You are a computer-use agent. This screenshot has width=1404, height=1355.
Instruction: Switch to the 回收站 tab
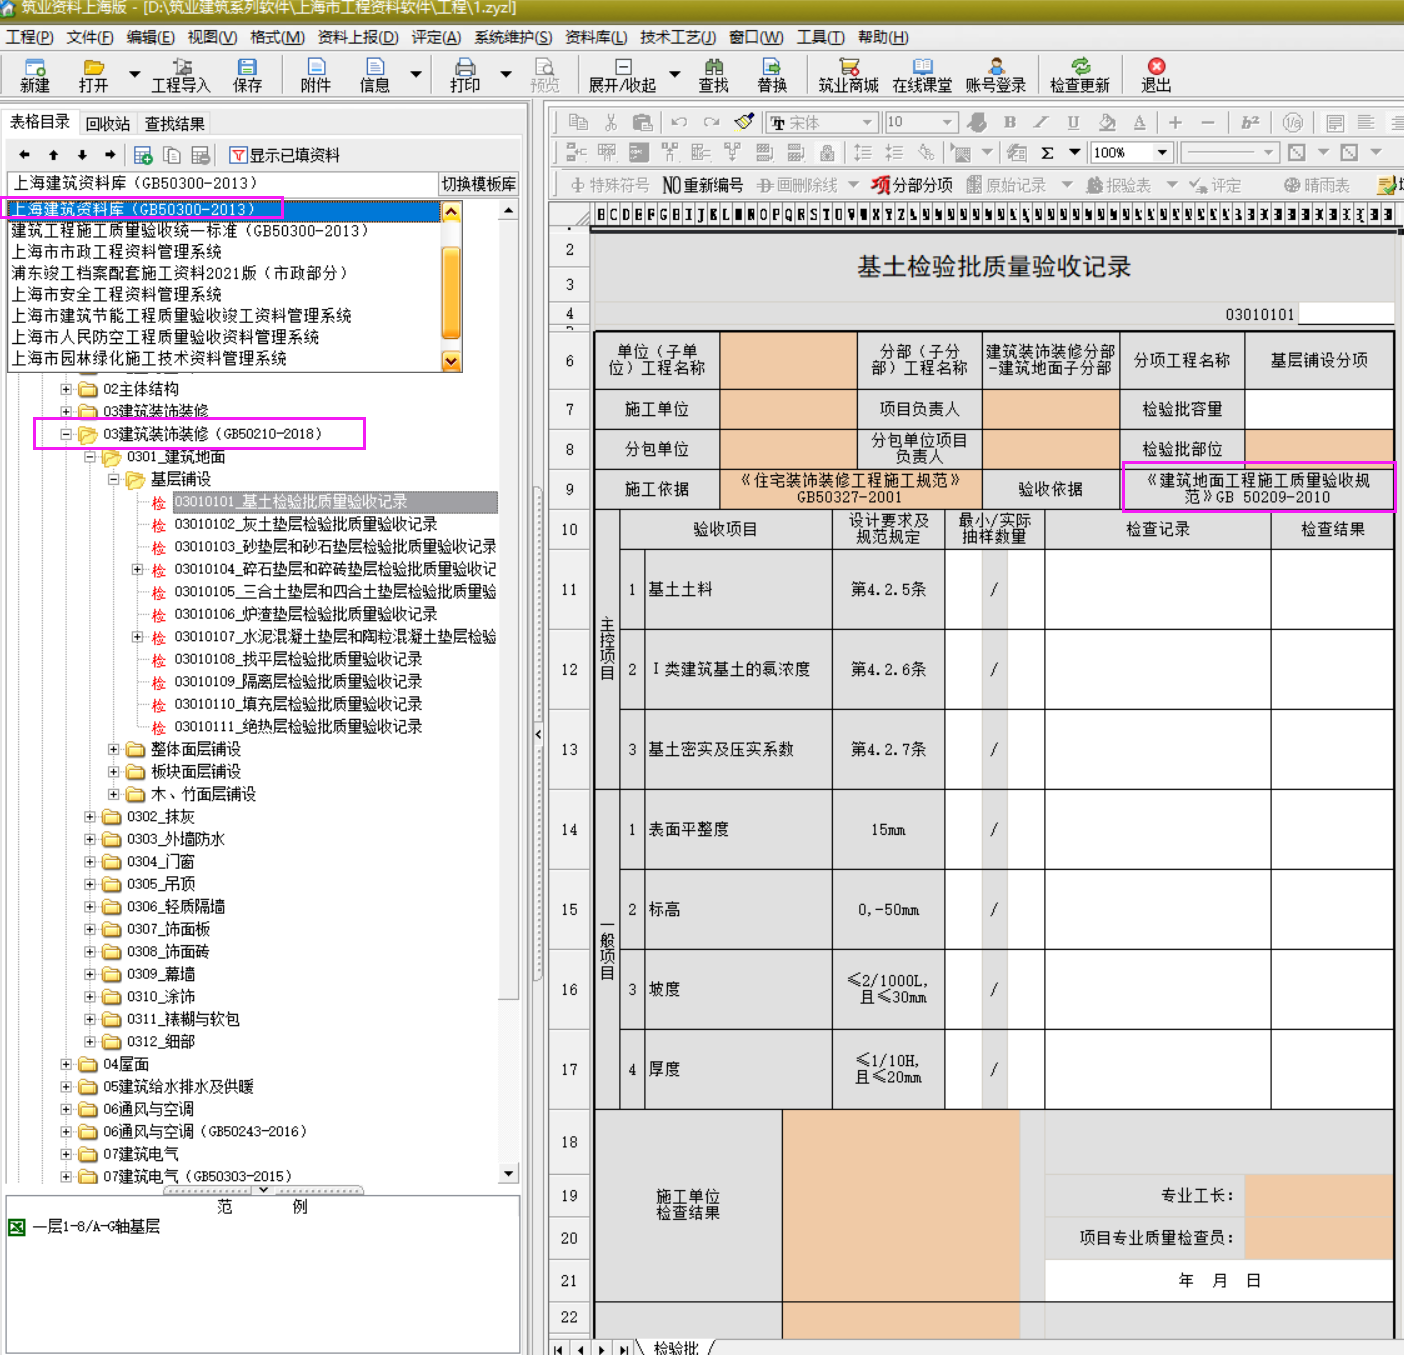tap(108, 123)
